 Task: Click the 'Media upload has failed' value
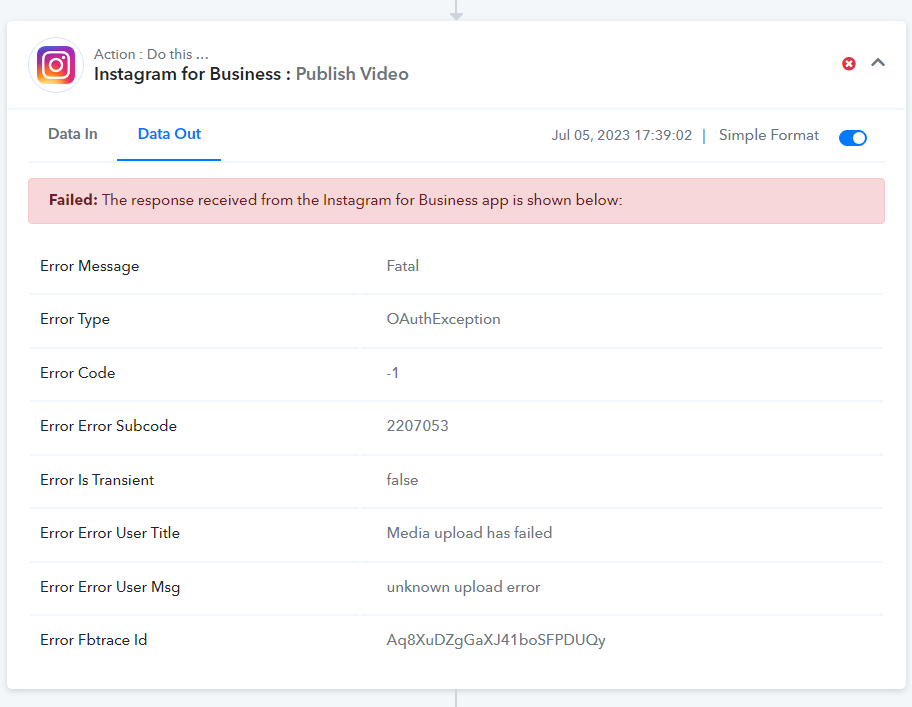click(469, 533)
